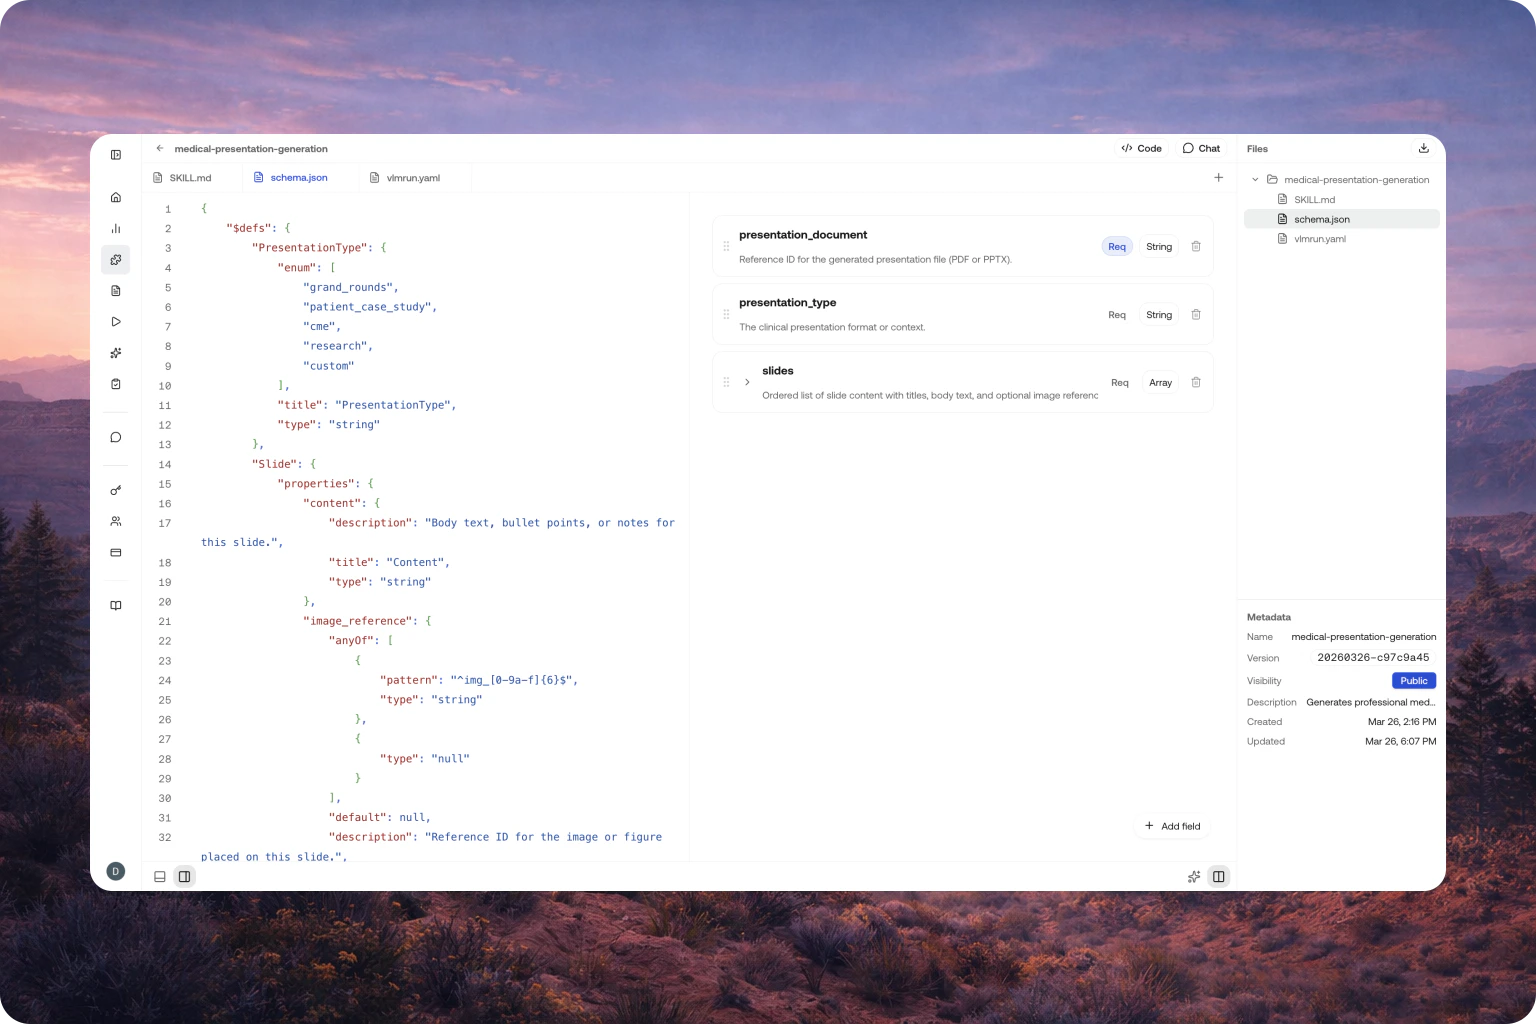
Task: Toggle split view icon at bottom left
Action: (185, 876)
